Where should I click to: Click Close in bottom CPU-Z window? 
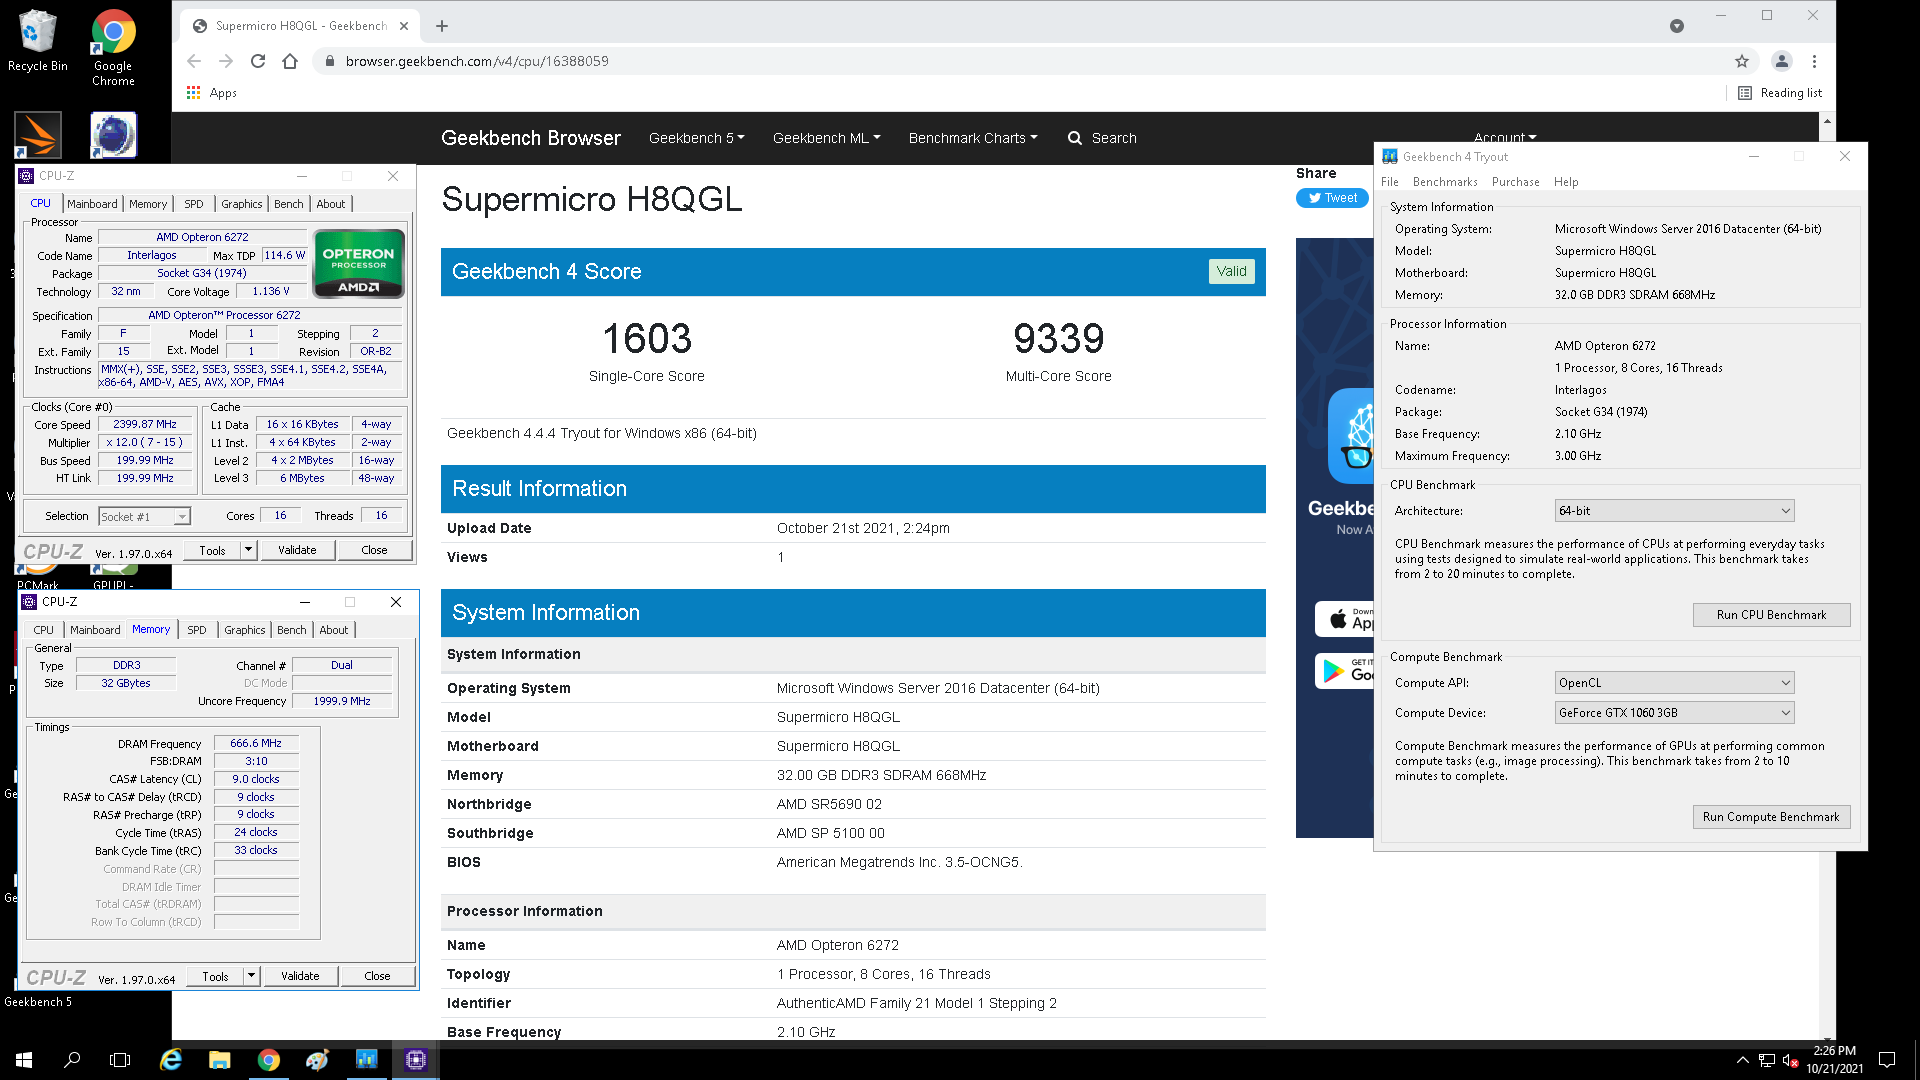click(x=377, y=976)
